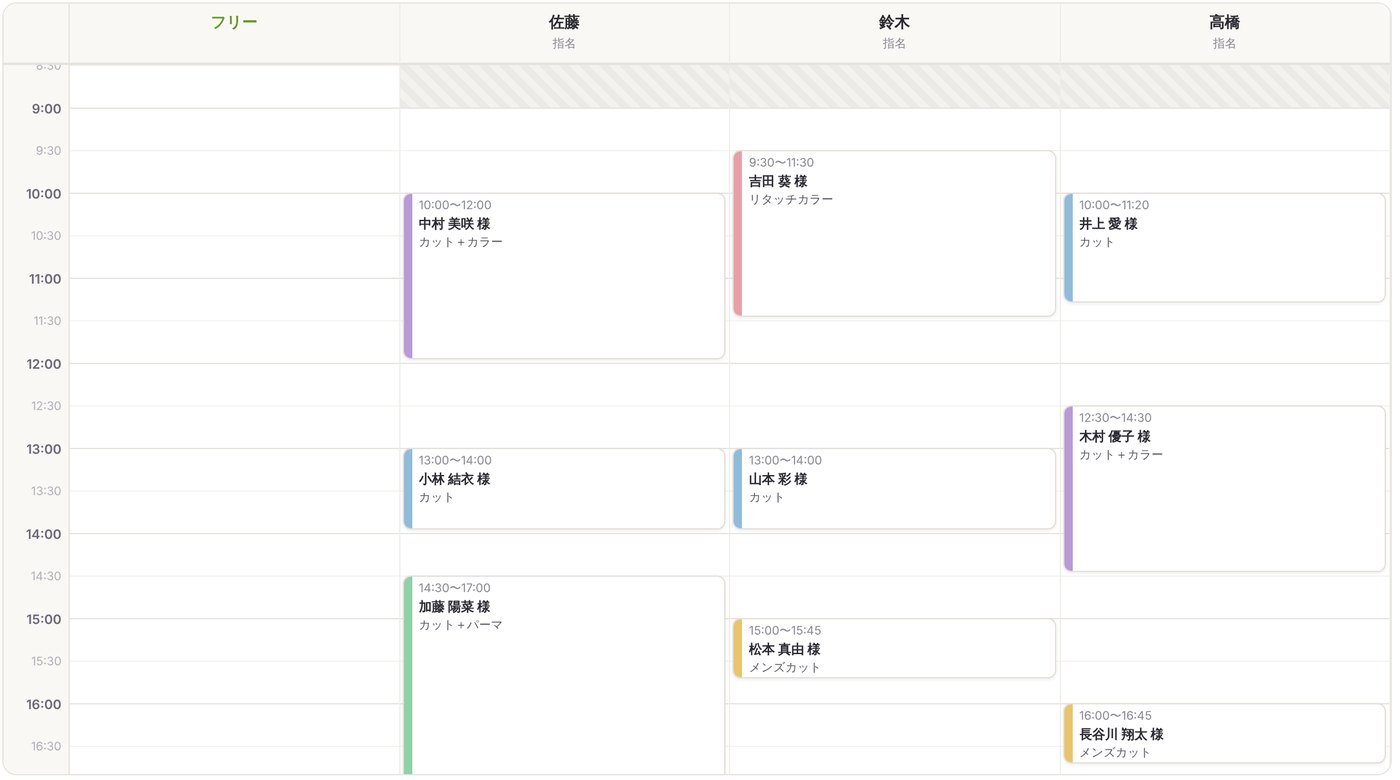1400x780 pixels.
Task: Select the 佐藤 stylist column header
Action: pos(564,33)
